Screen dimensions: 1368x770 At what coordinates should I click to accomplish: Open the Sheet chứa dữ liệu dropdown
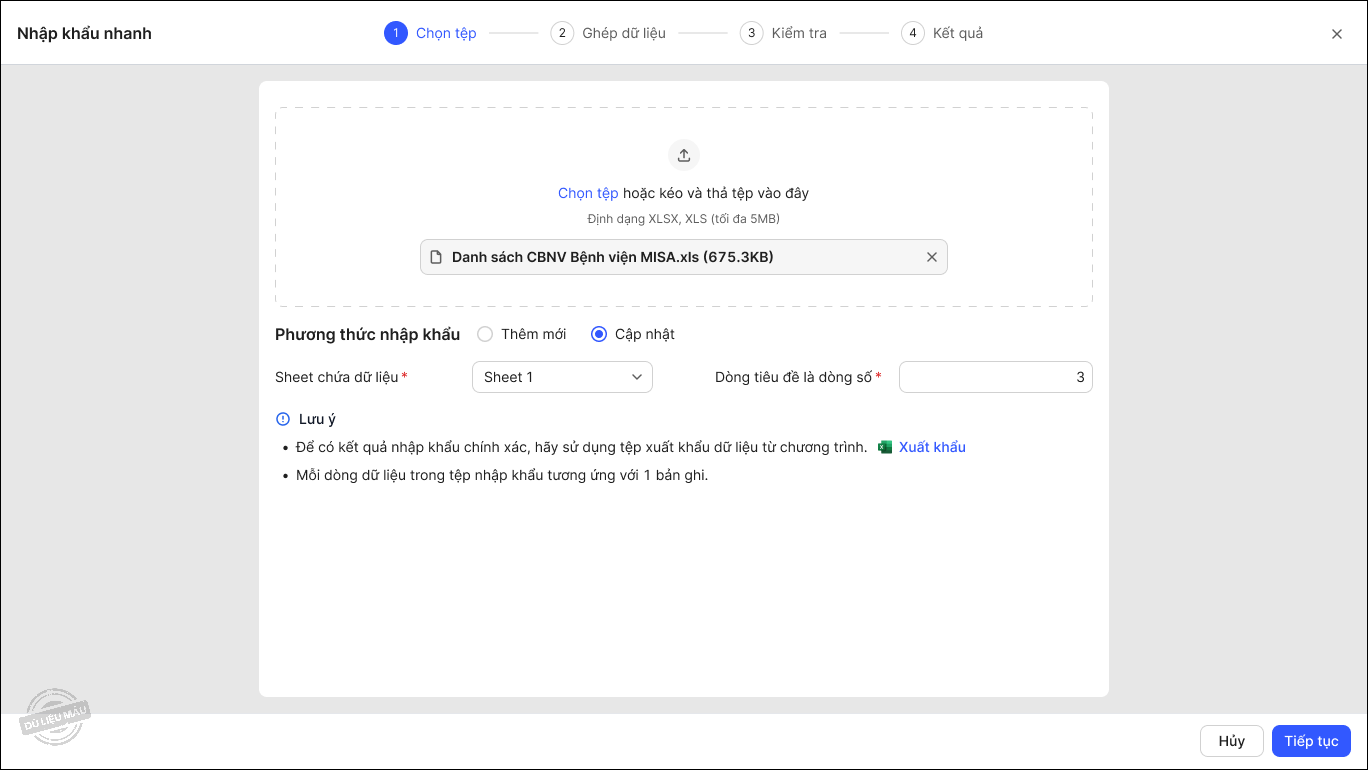point(561,377)
